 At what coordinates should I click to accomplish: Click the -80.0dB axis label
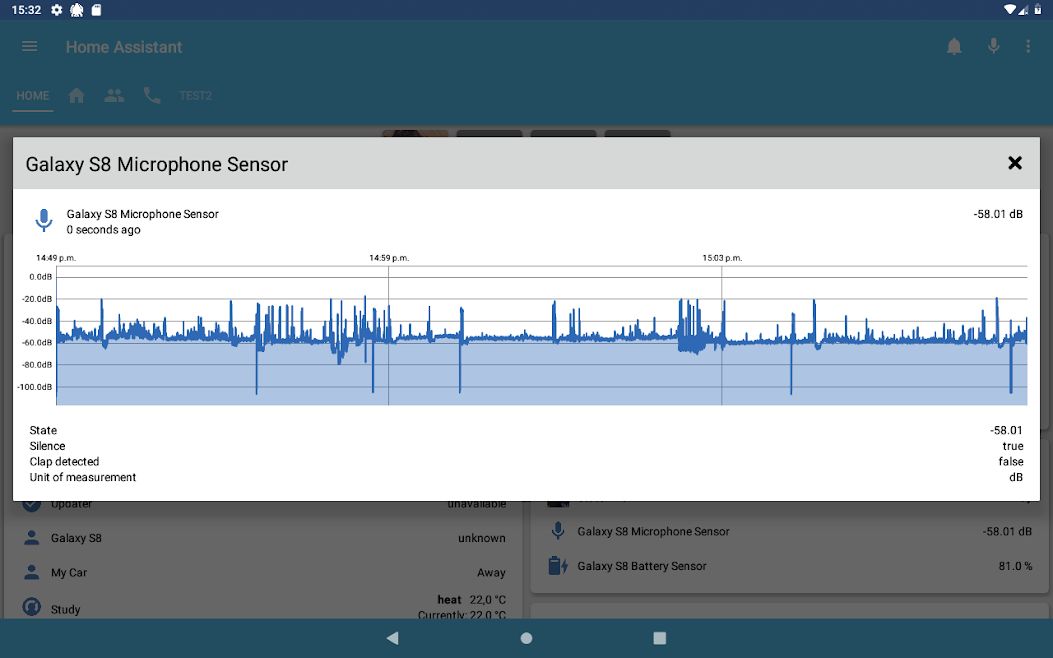tap(37, 365)
